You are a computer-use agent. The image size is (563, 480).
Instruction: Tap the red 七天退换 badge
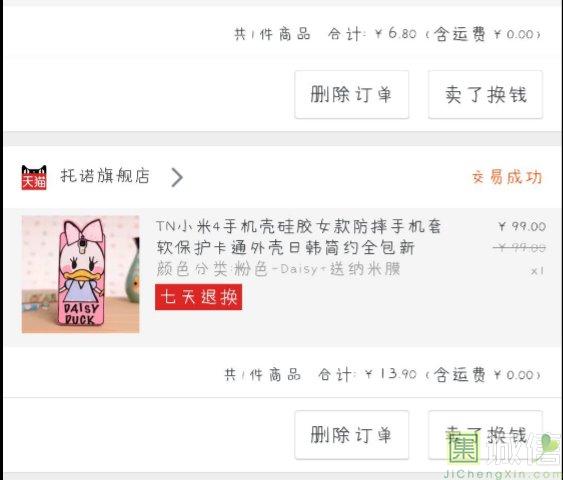[x=199, y=297]
